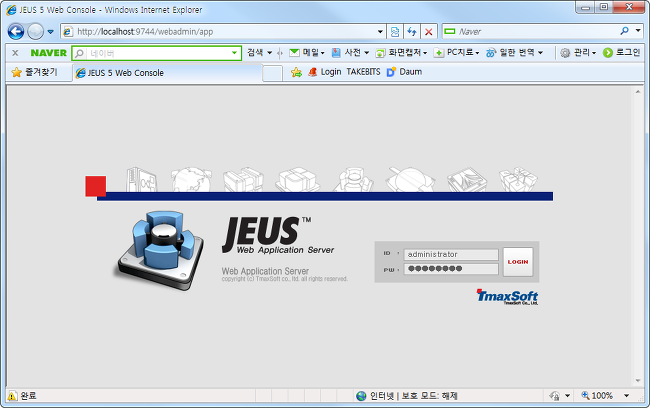Click the page scrollbar up arrow
This screenshot has height=408, width=650.
tap(638, 92)
